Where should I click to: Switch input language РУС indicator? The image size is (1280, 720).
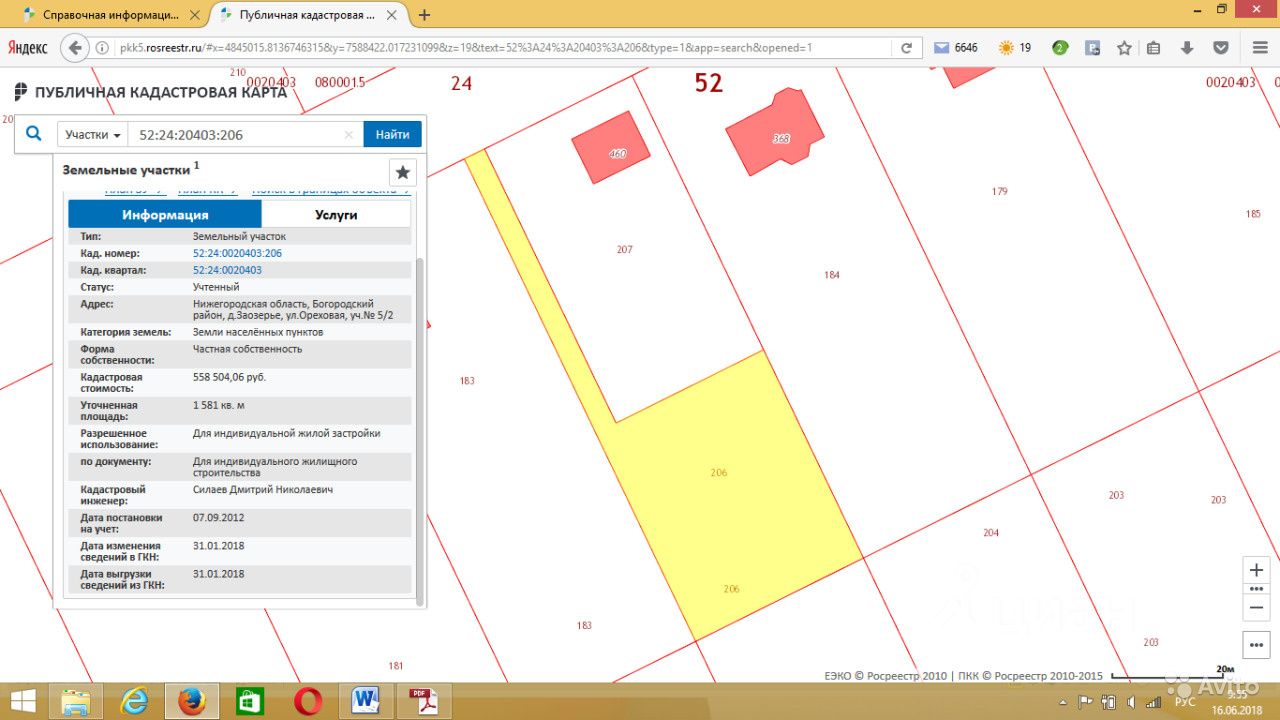(x=1184, y=702)
